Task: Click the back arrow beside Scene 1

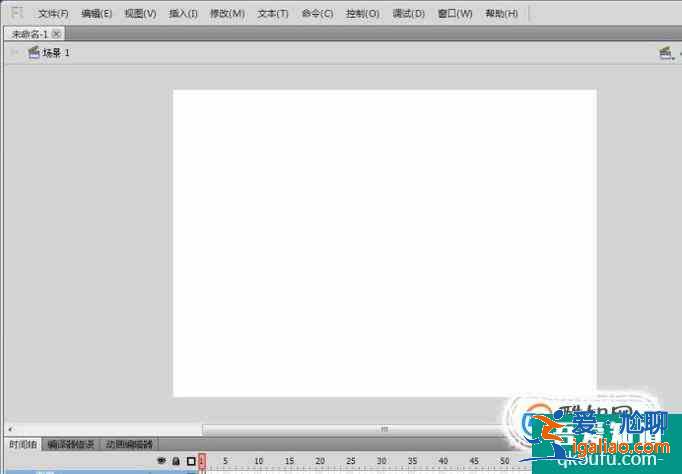Action: 14,52
